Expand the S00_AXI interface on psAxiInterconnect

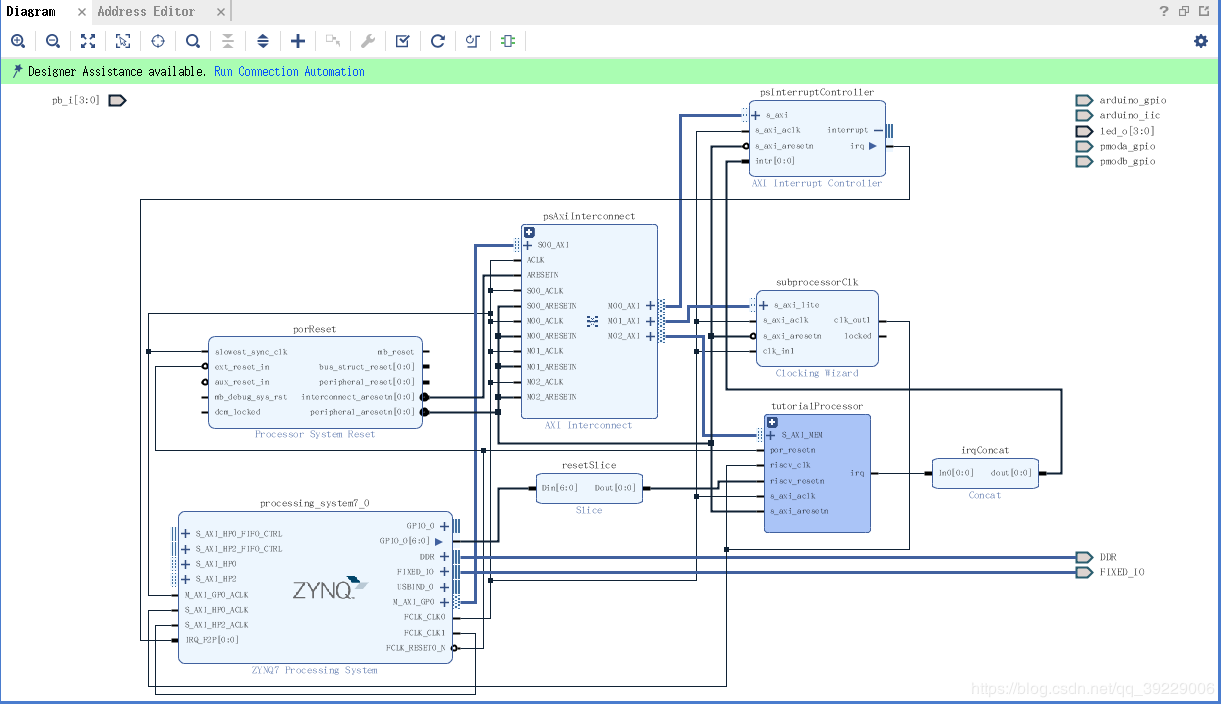point(528,245)
